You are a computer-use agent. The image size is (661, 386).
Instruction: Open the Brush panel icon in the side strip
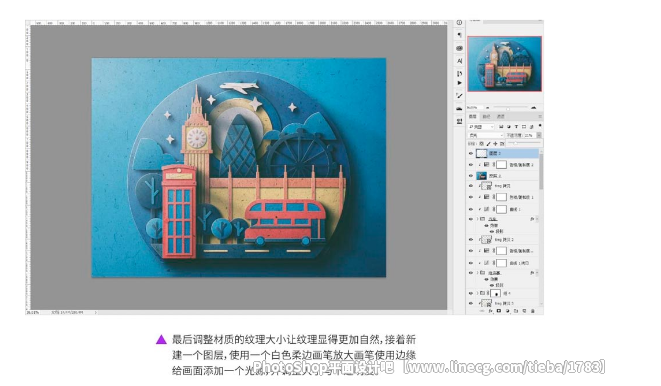pos(459,96)
